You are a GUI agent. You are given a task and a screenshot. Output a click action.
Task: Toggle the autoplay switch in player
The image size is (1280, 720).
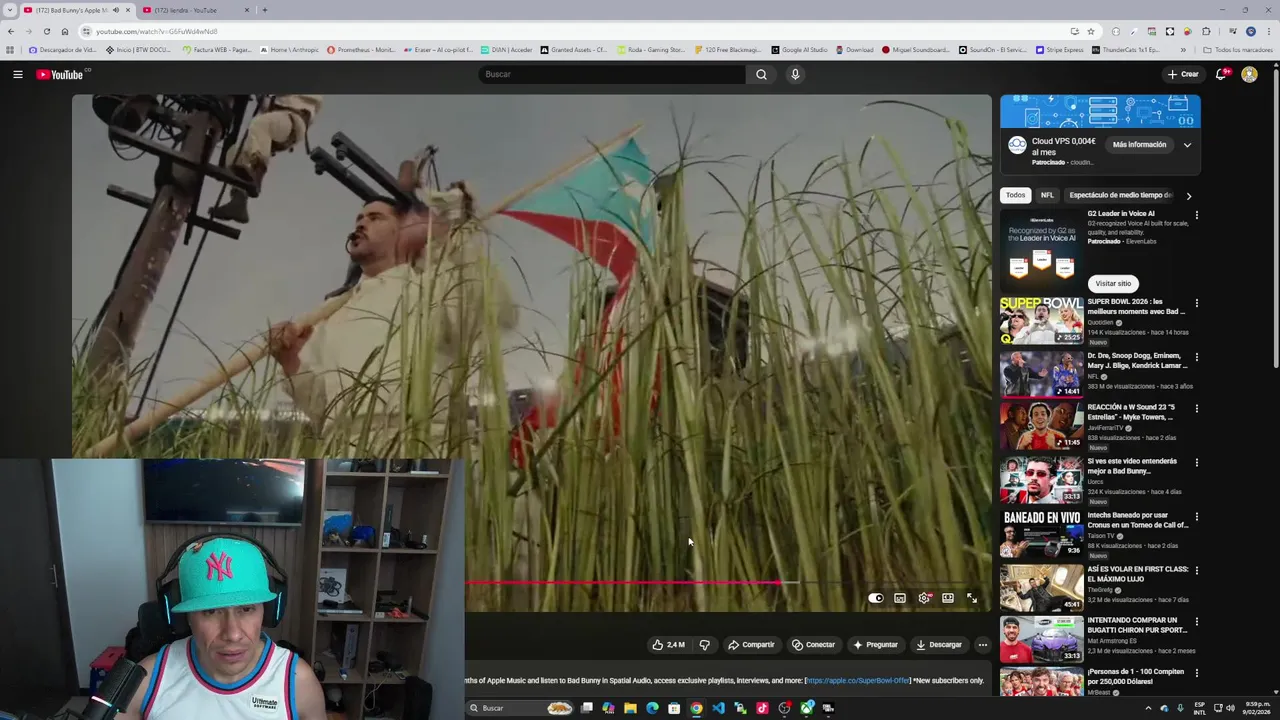(876, 598)
